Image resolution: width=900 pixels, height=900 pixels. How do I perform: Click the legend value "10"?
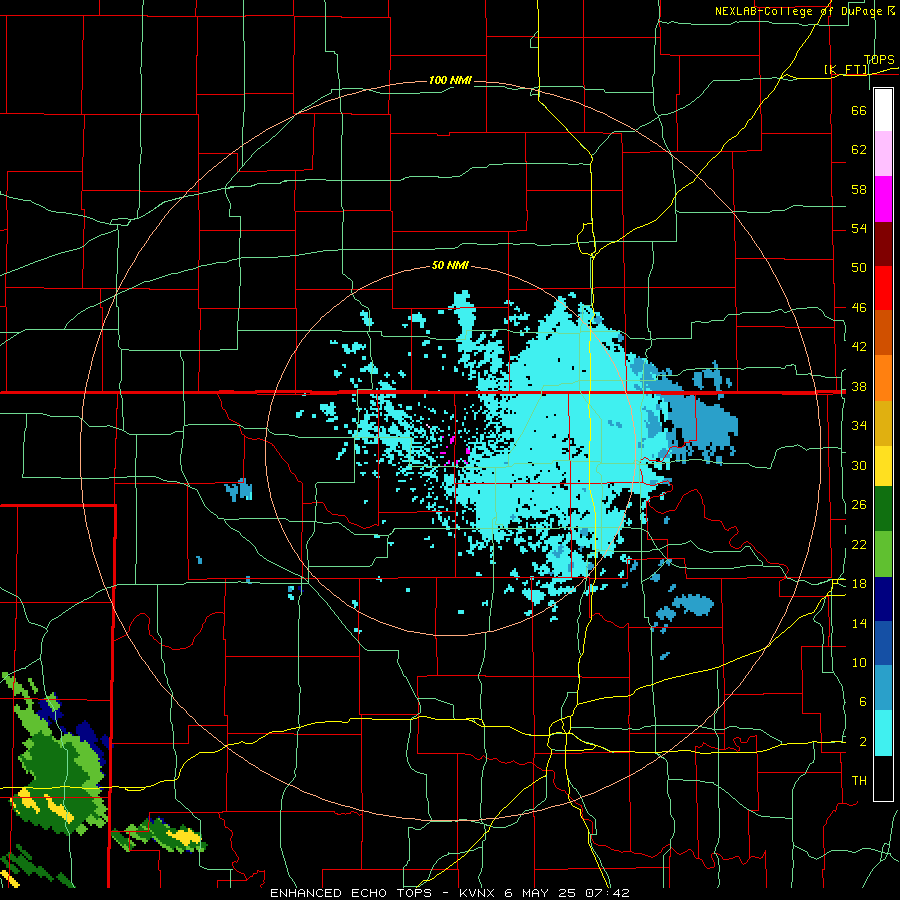[859, 663]
